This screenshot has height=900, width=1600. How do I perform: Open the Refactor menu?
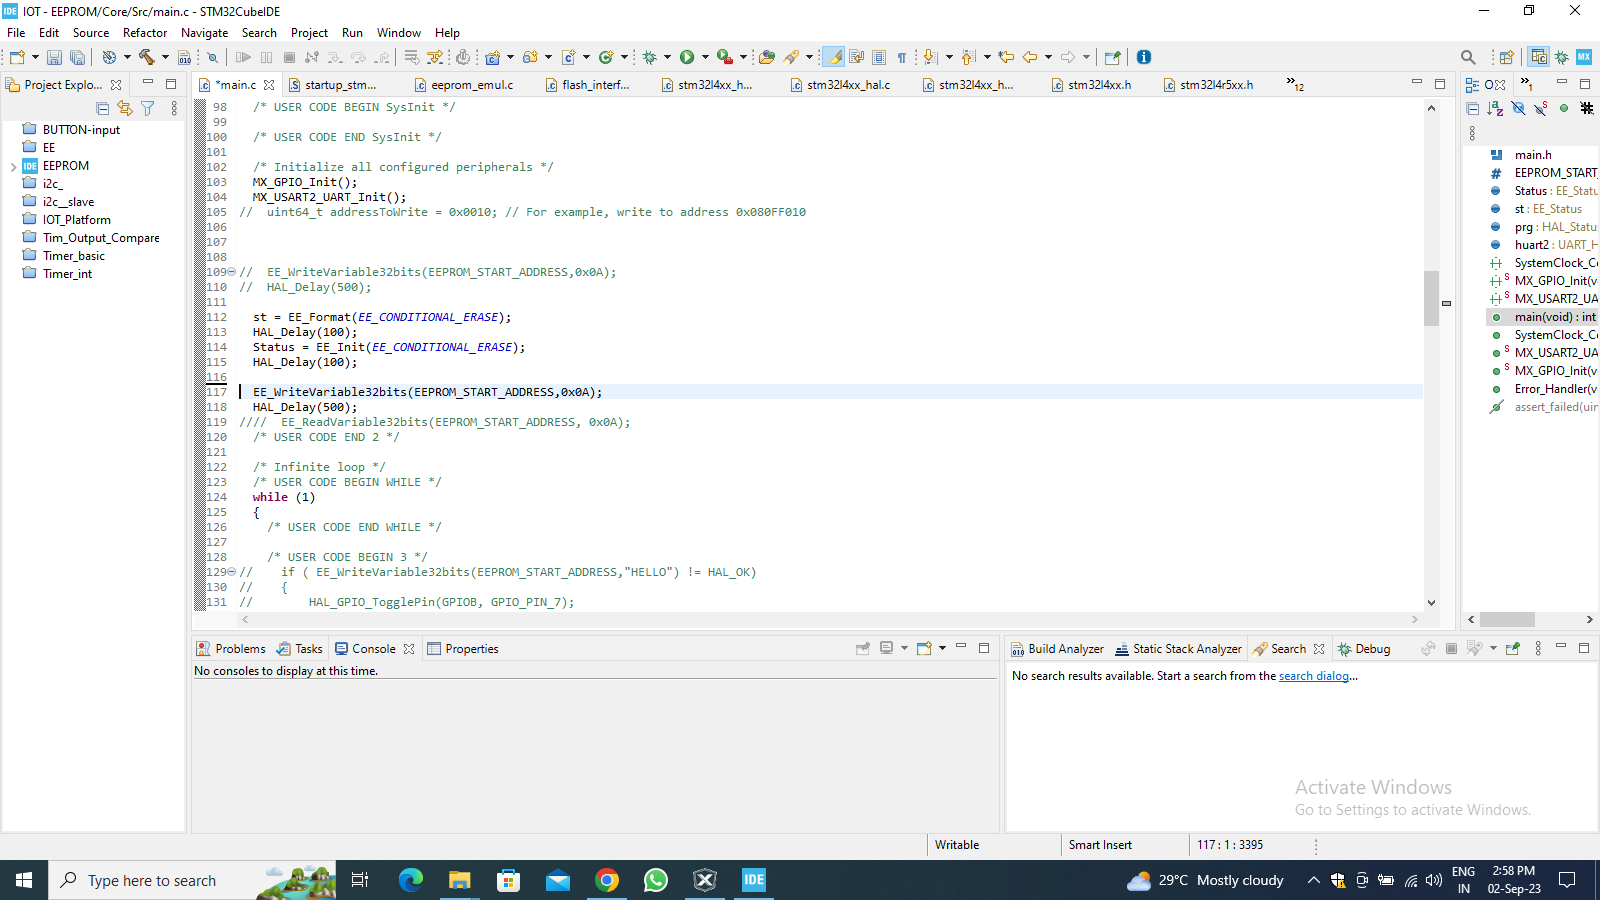pyautogui.click(x=145, y=33)
